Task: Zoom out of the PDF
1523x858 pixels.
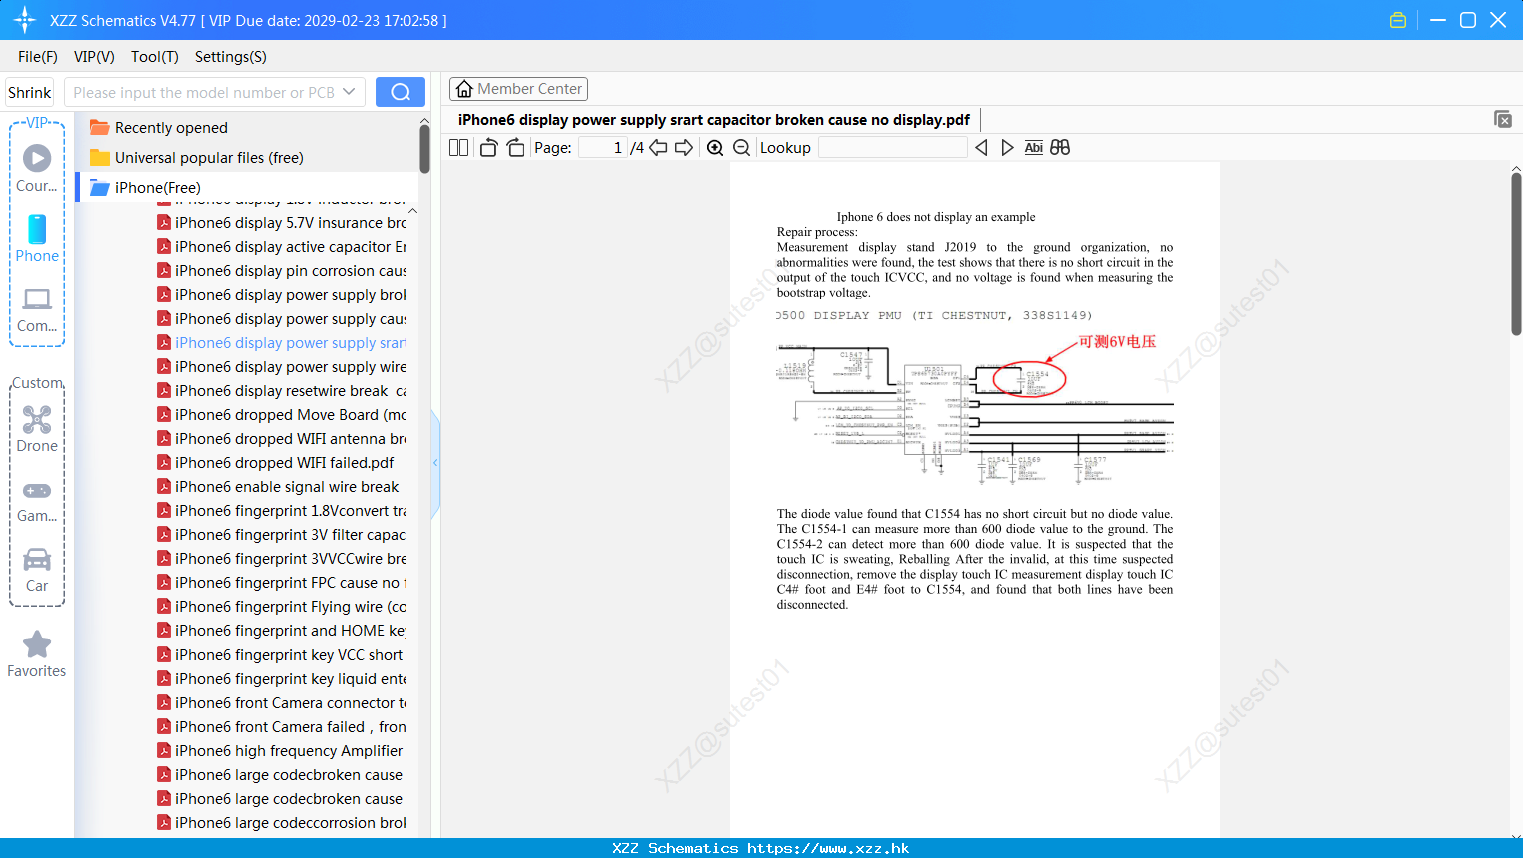Action: click(741, 147)
